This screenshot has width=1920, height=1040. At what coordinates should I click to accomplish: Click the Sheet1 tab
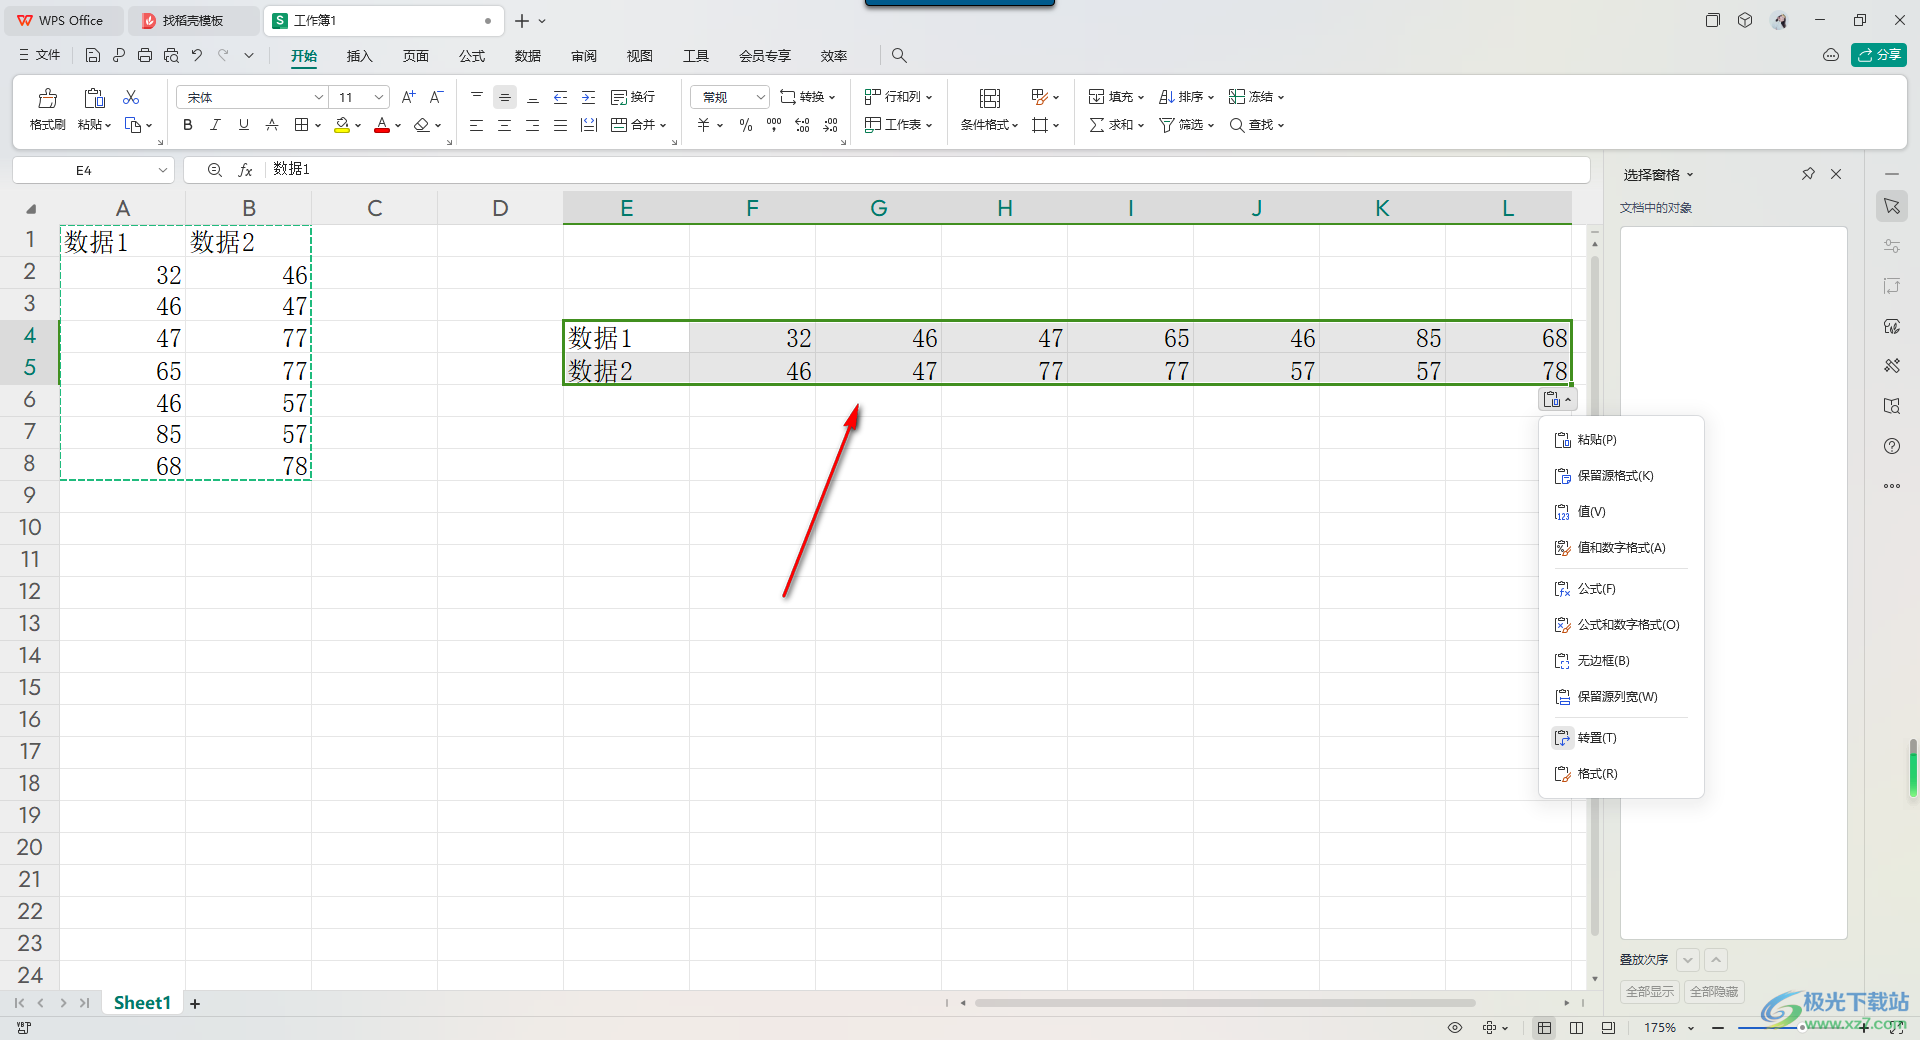click(142, 1003)
